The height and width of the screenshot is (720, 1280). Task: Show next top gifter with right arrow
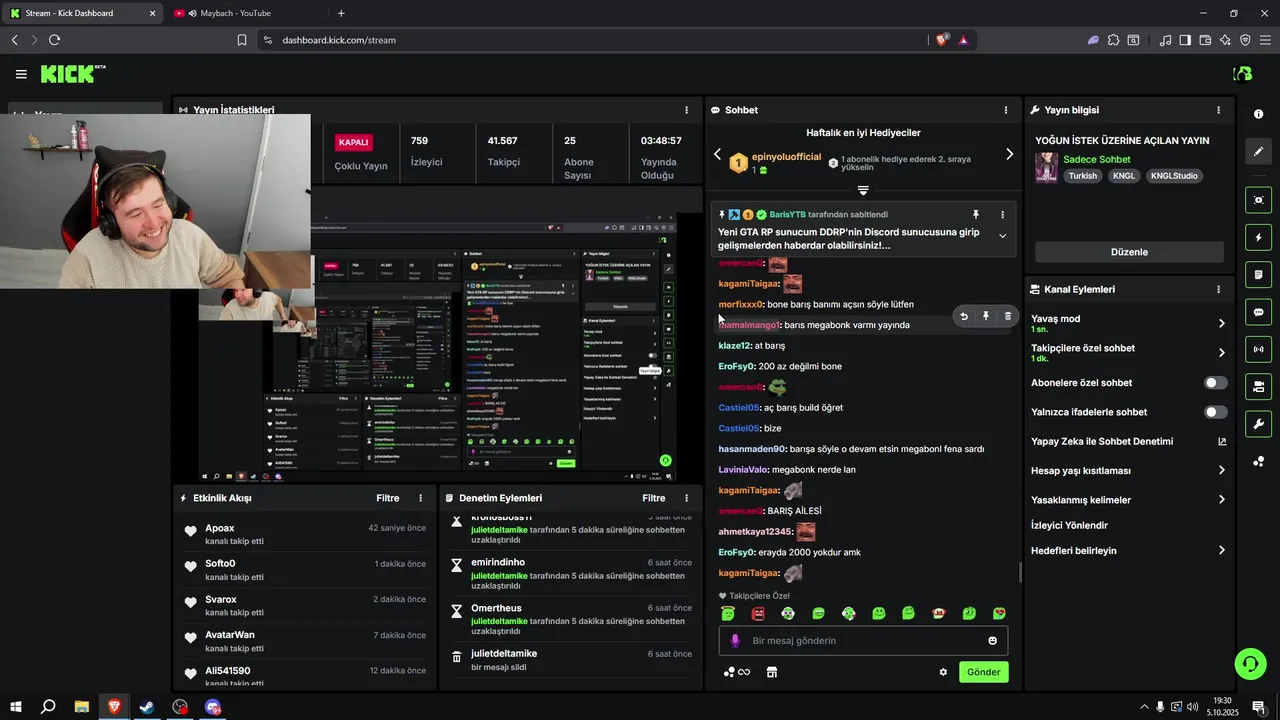(x=1009, y=154)
